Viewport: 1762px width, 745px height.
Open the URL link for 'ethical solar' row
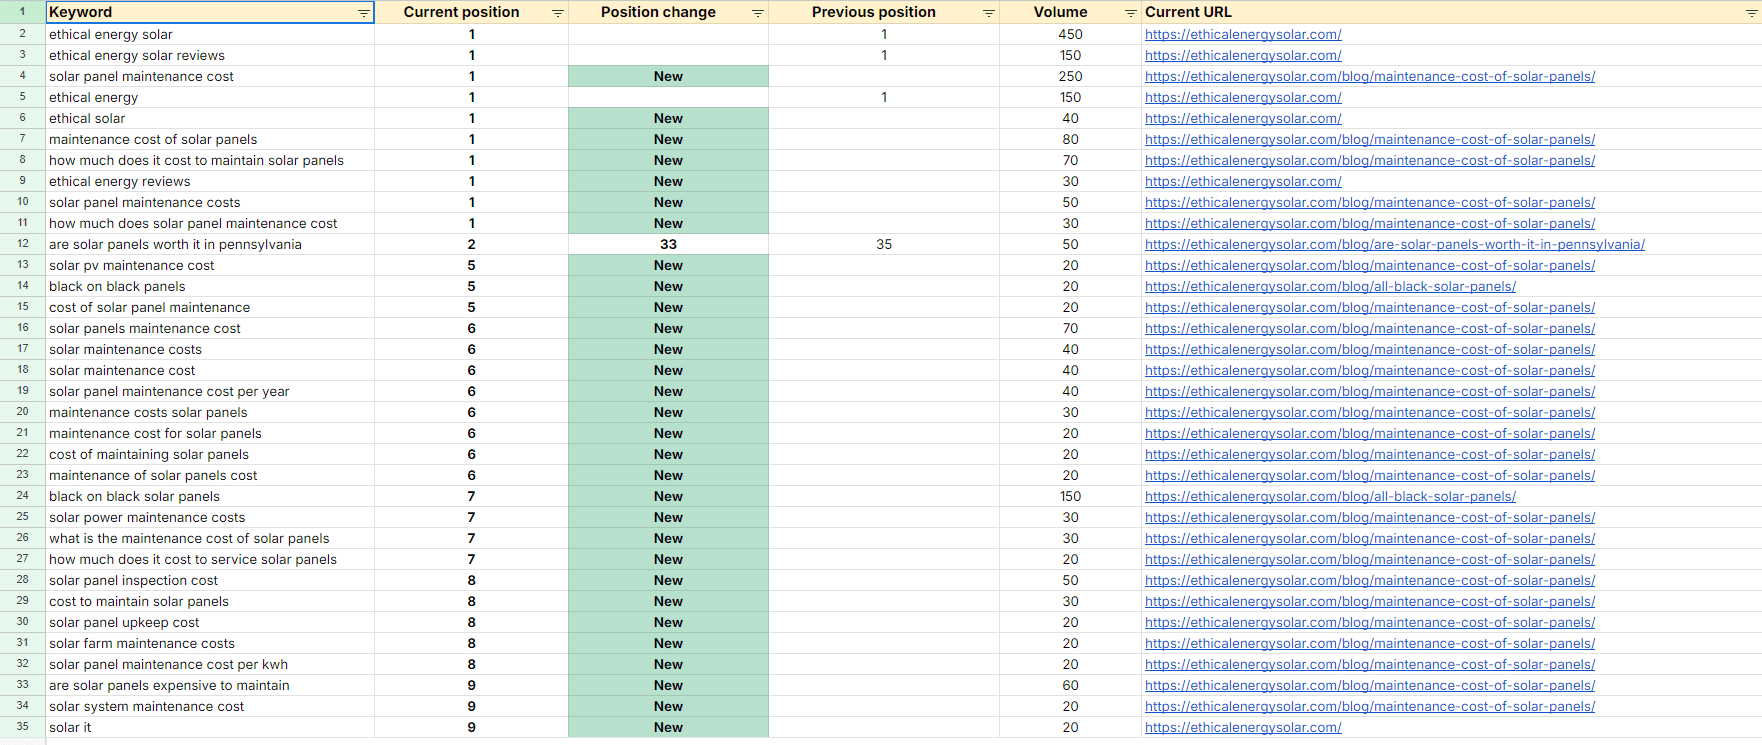(1243, 118)
